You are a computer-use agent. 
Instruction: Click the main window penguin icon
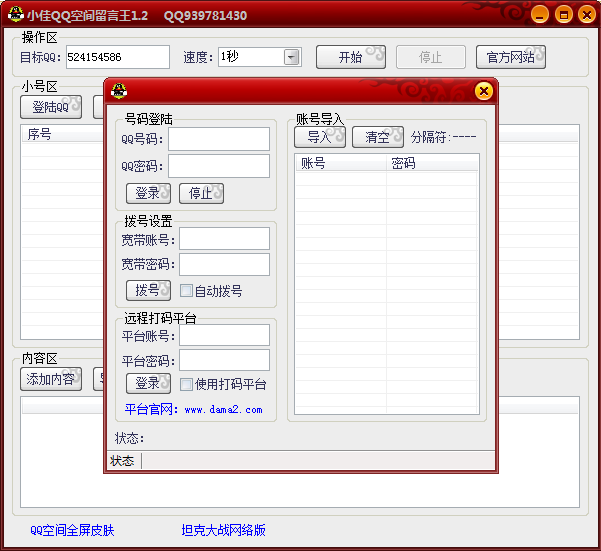pos(16,15)
